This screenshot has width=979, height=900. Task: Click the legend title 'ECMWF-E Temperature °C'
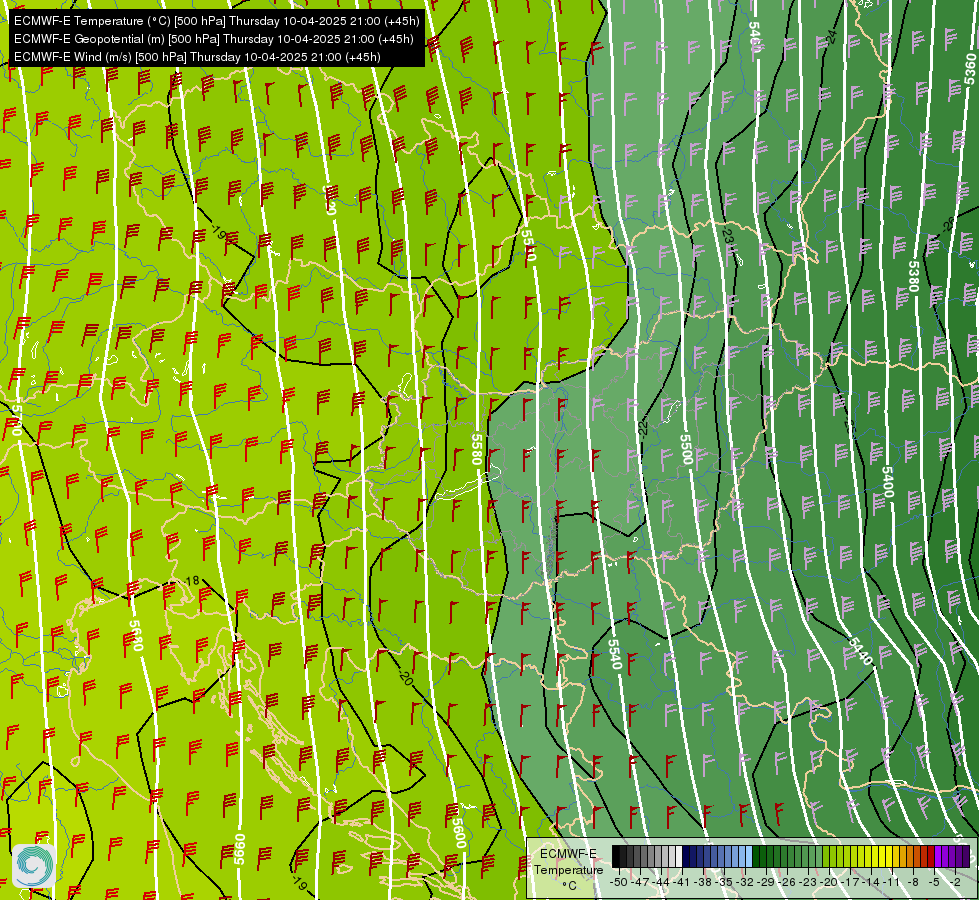(x=568, y=869)
